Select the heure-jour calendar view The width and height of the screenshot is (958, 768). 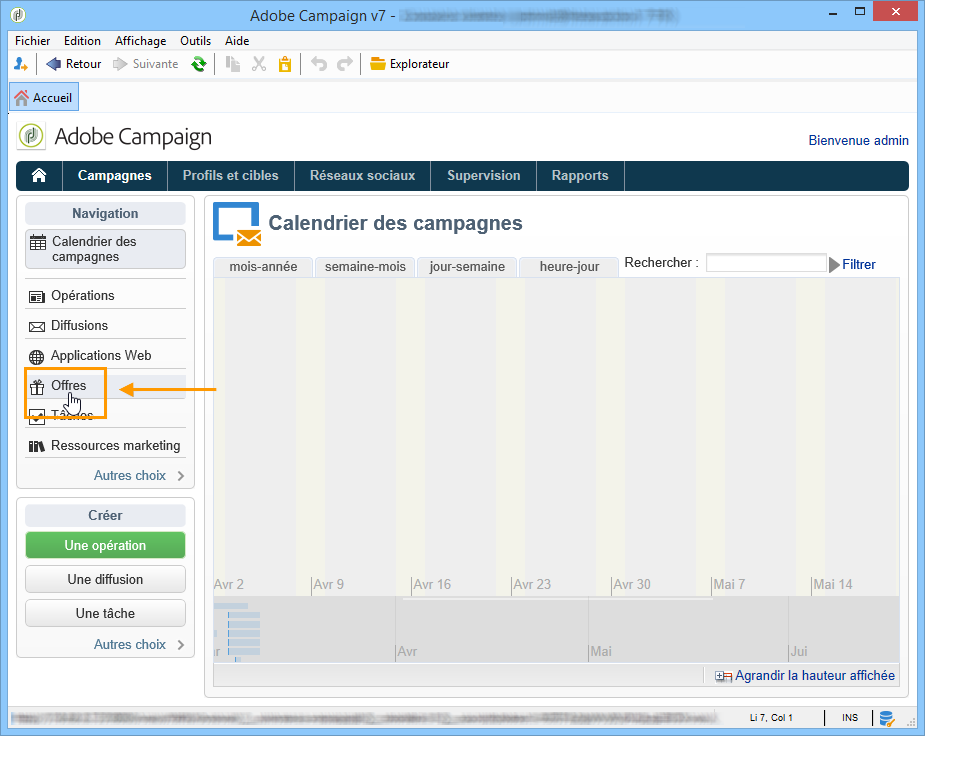[x=569, y=267]
